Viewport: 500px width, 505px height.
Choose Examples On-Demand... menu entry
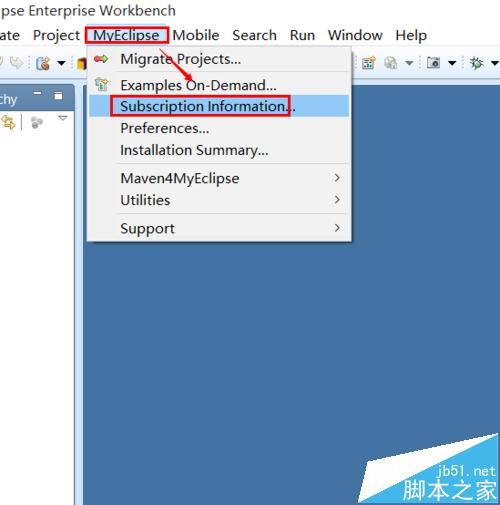point(219,85)
